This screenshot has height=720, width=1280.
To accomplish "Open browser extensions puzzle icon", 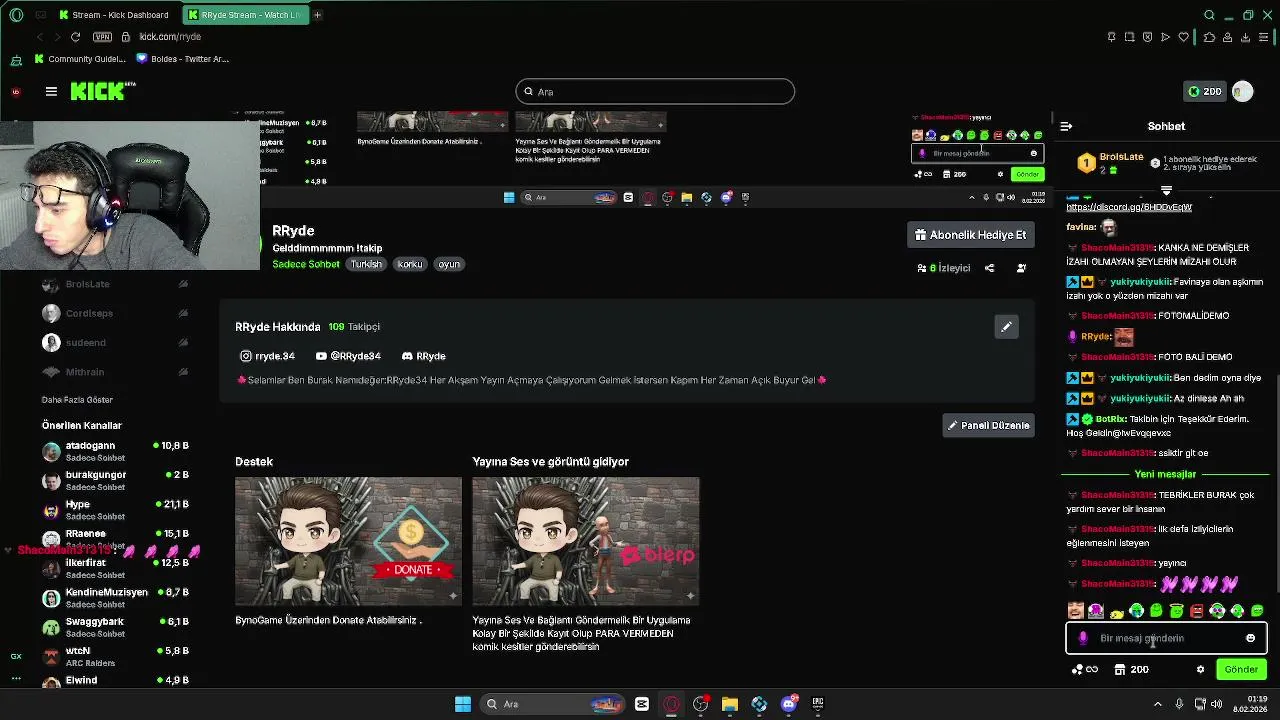I will click(x=1209, y=37).
